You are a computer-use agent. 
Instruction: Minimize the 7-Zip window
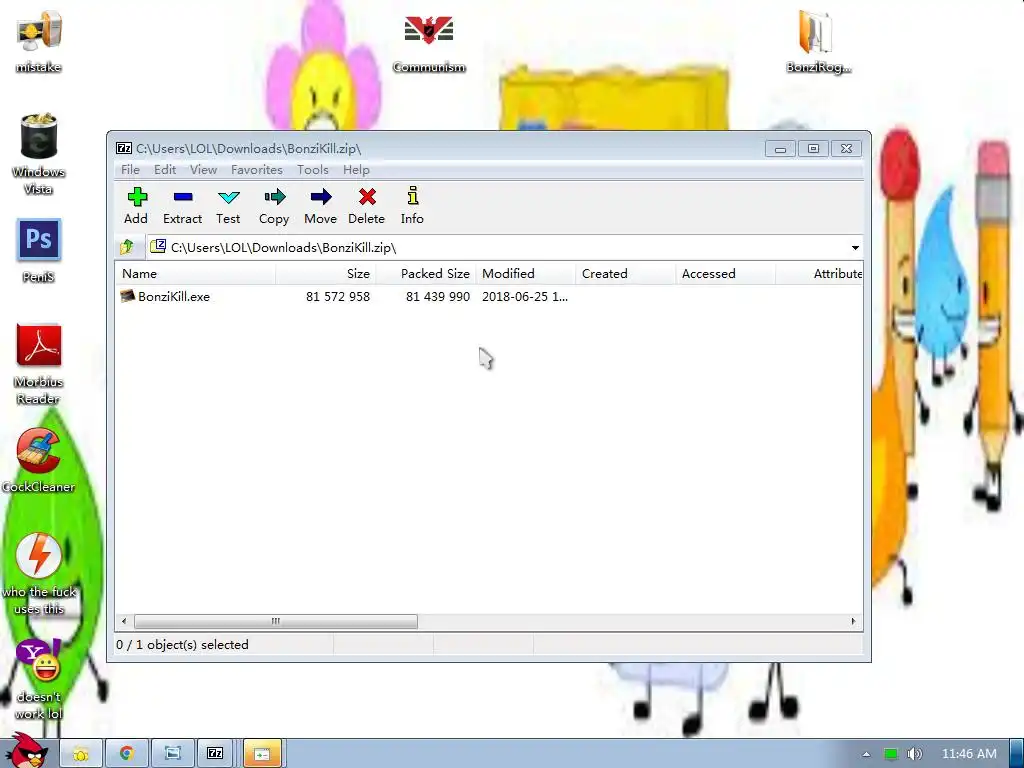(780, 149)
